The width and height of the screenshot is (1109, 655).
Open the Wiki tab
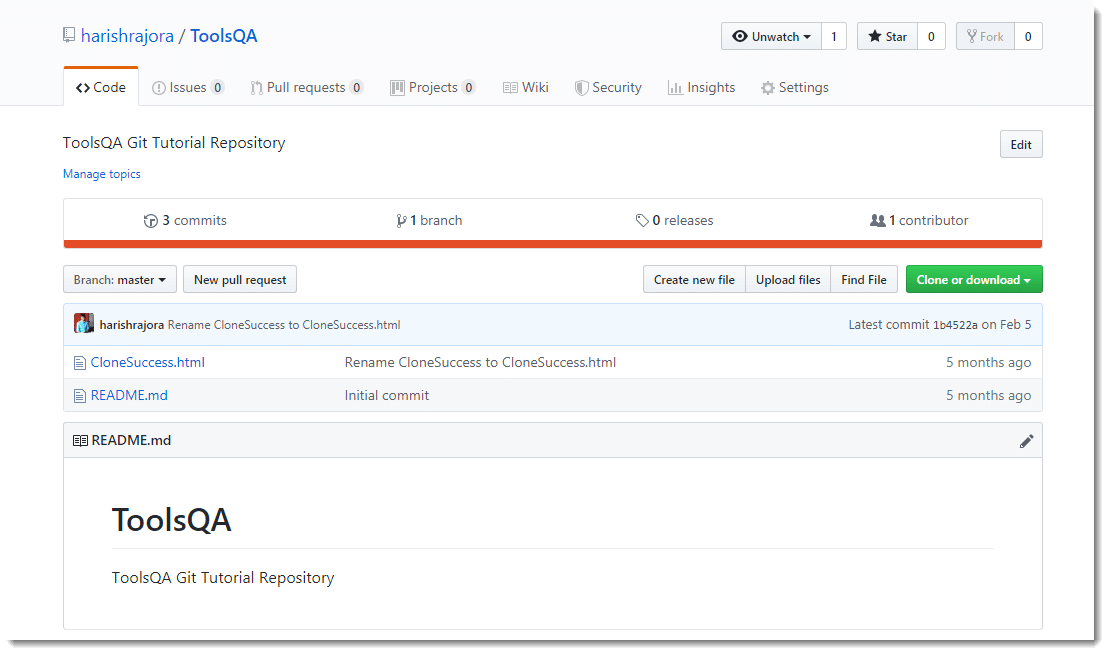[526, 88]
